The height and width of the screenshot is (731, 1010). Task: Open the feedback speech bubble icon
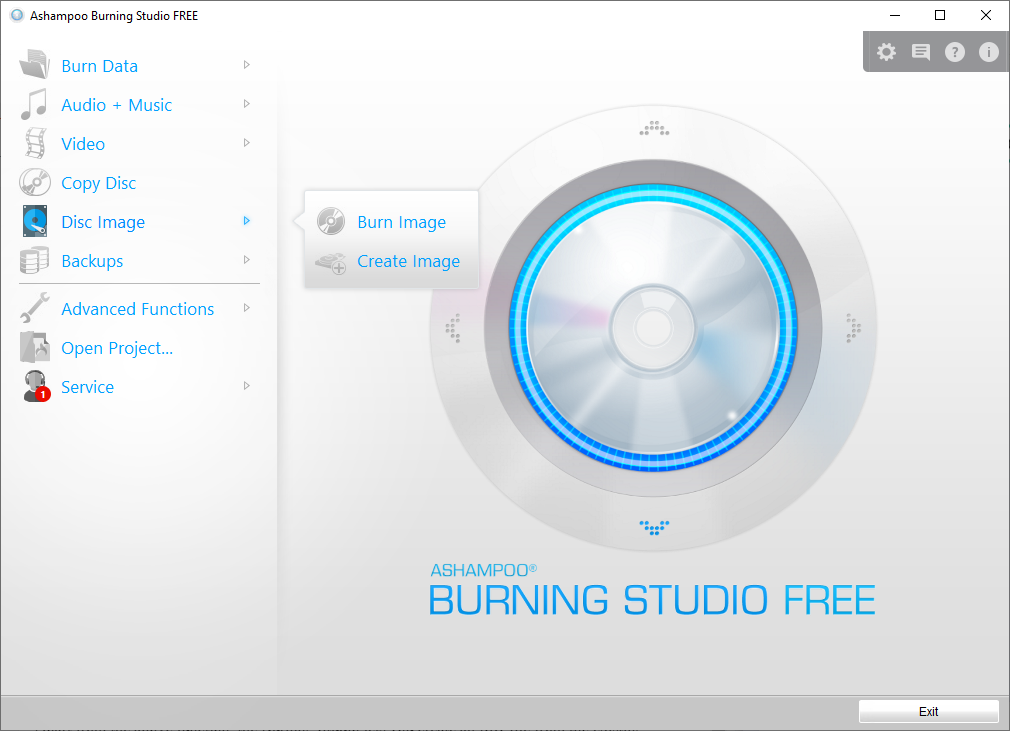pyautogui.click(x=920, y=52)
